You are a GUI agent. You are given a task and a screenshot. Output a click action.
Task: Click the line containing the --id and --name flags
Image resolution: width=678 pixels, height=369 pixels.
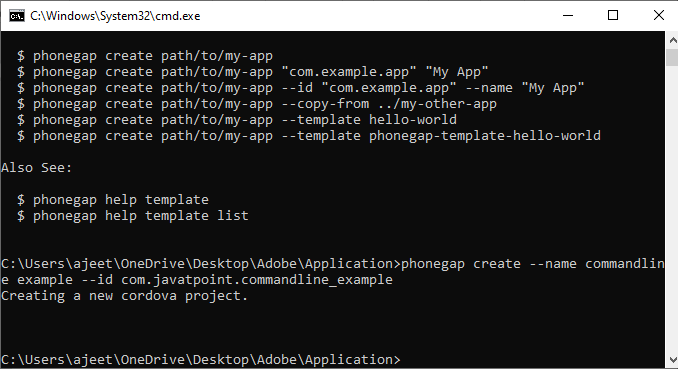tap(301, 88)
